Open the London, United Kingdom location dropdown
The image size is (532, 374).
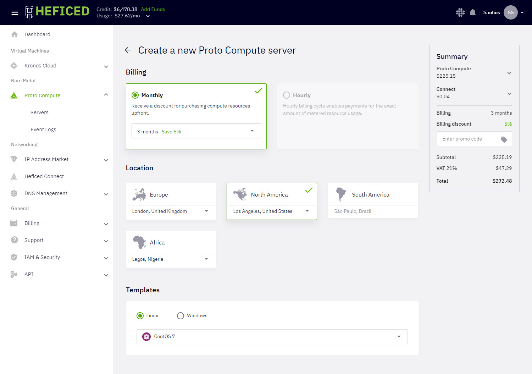coord(171,211)
